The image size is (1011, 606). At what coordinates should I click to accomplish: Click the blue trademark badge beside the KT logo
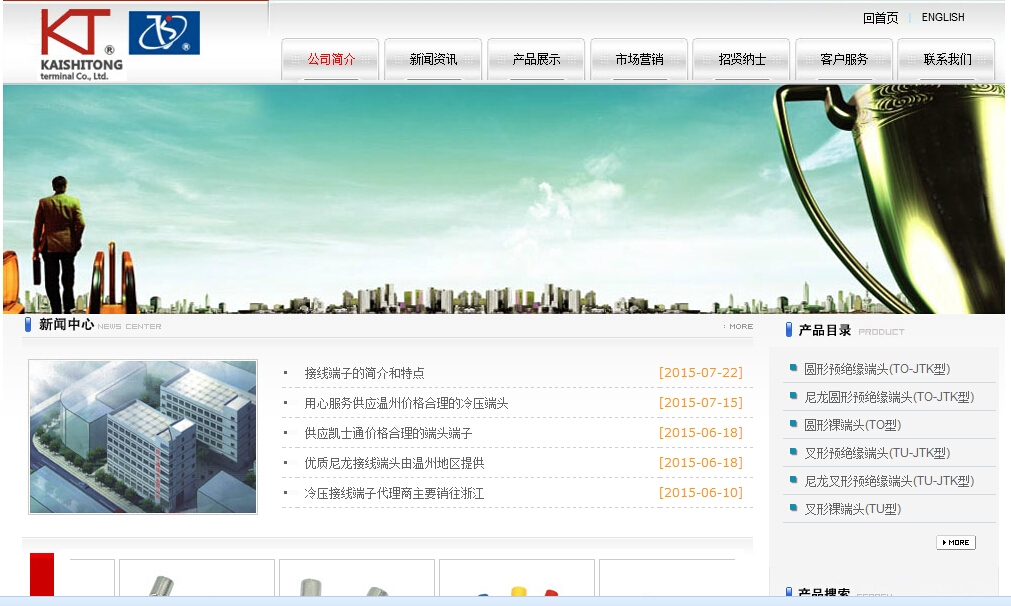[x=163, y=33]
